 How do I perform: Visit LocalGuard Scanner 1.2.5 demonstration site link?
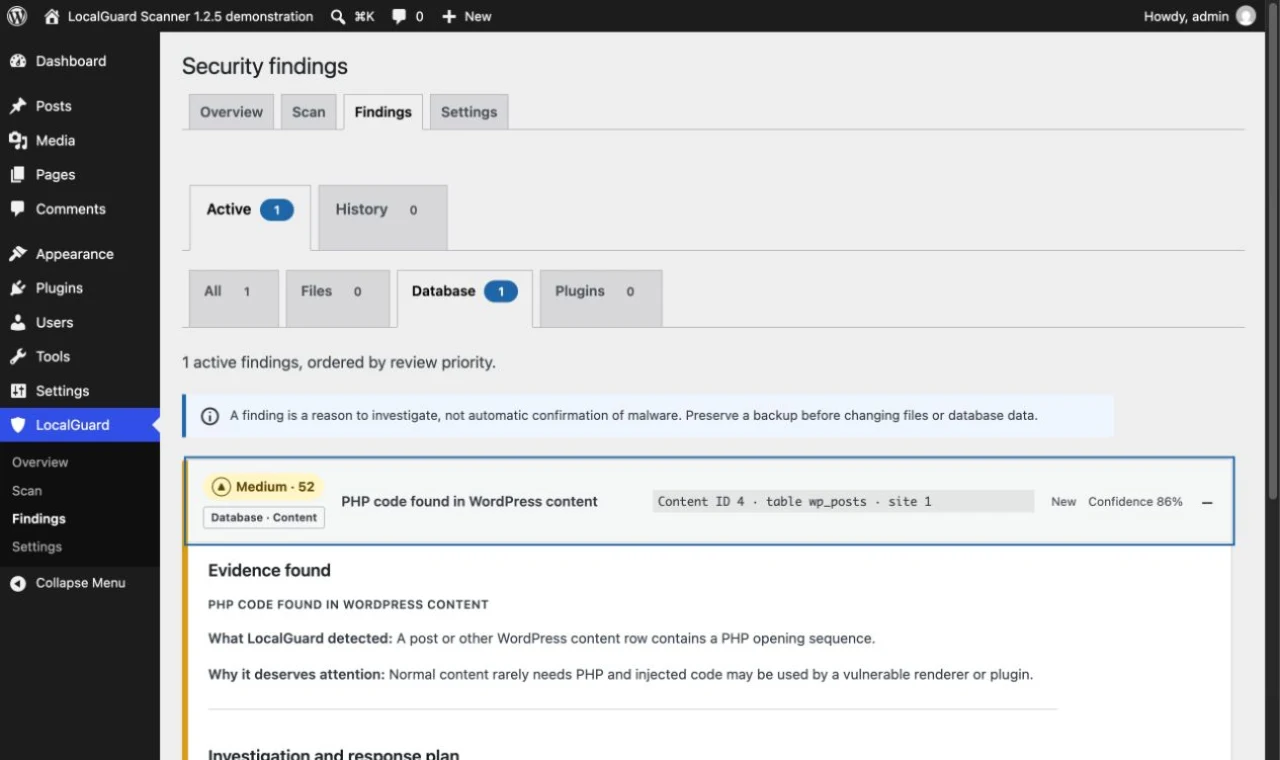click(x=190, y=16)
